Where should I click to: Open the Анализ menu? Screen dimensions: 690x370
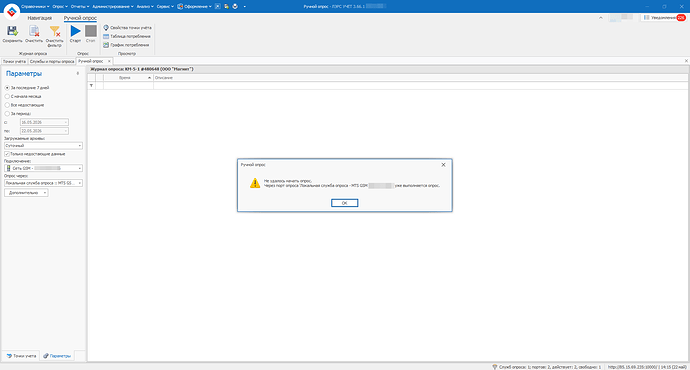tap(145, 7)
